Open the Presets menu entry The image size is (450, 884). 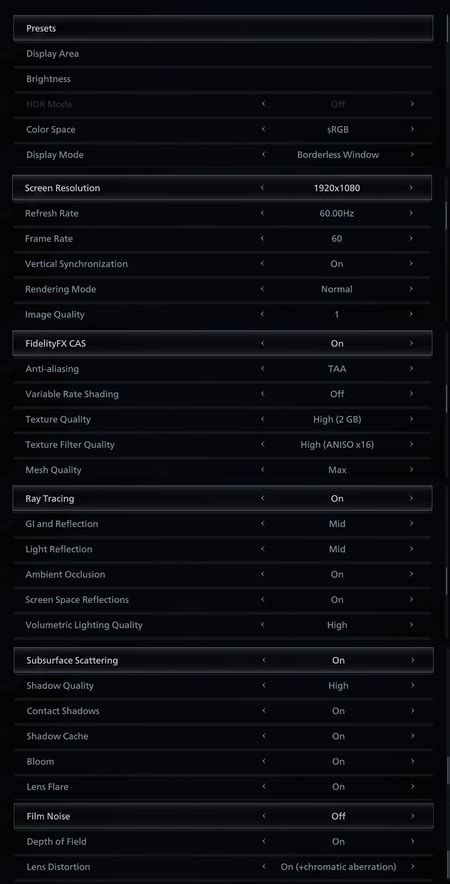[223, 28]
